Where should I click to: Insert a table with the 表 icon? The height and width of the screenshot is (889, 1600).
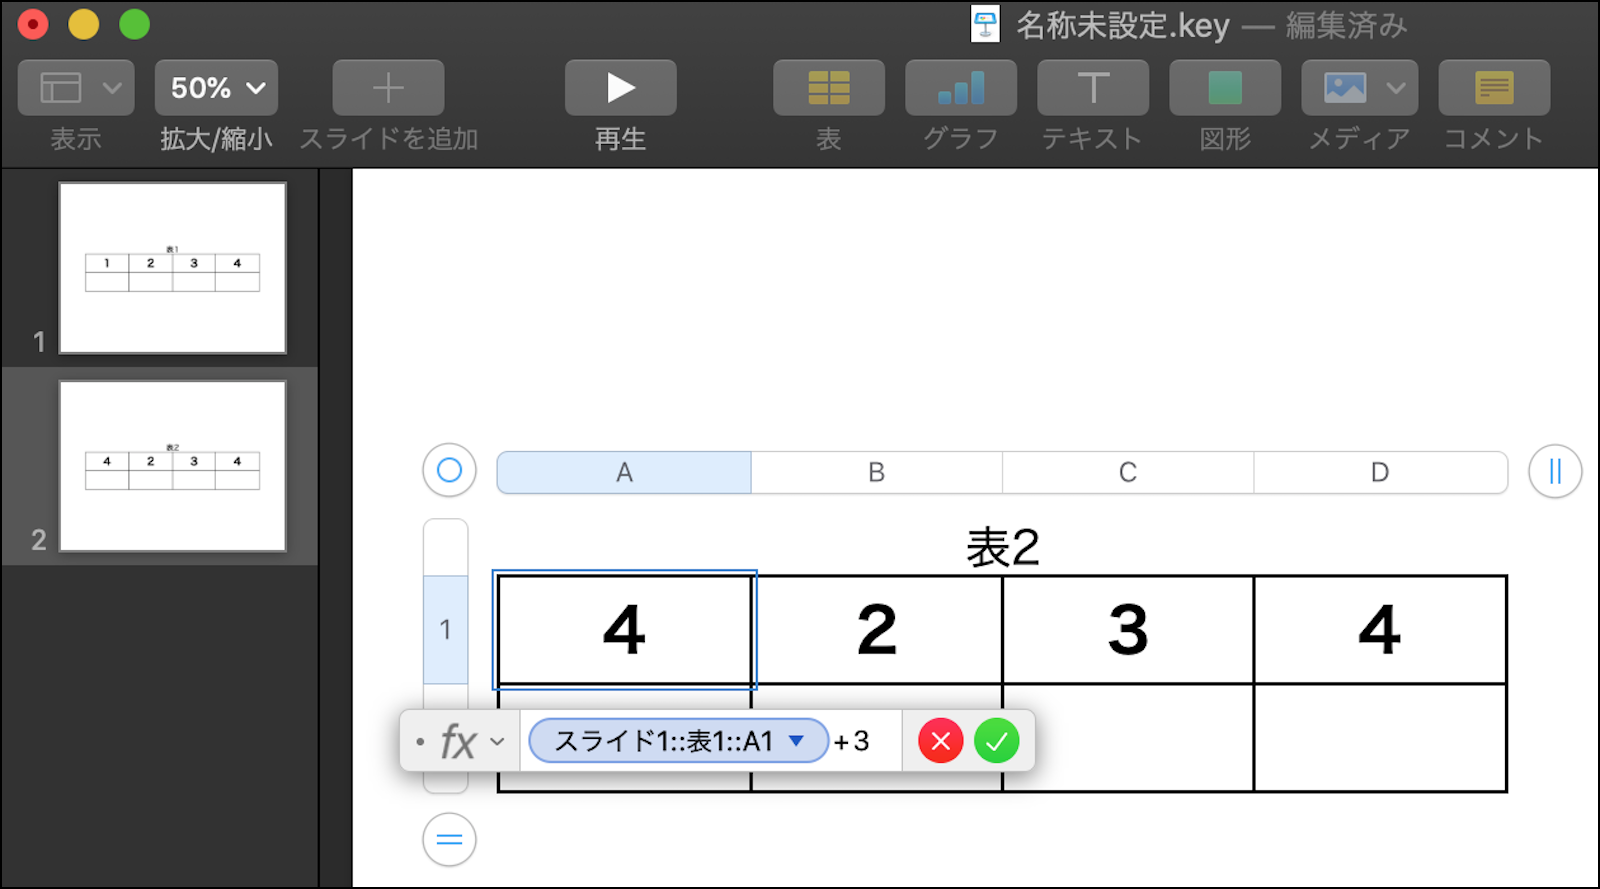coord(828,88)
